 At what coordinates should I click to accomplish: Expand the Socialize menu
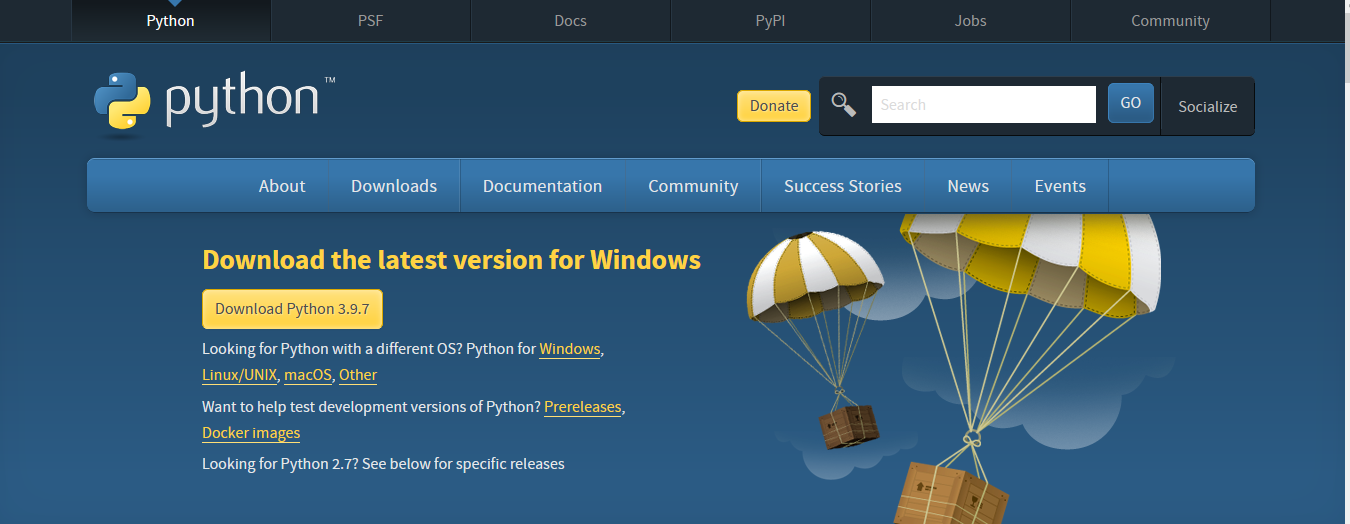[x=1207, y=106]
